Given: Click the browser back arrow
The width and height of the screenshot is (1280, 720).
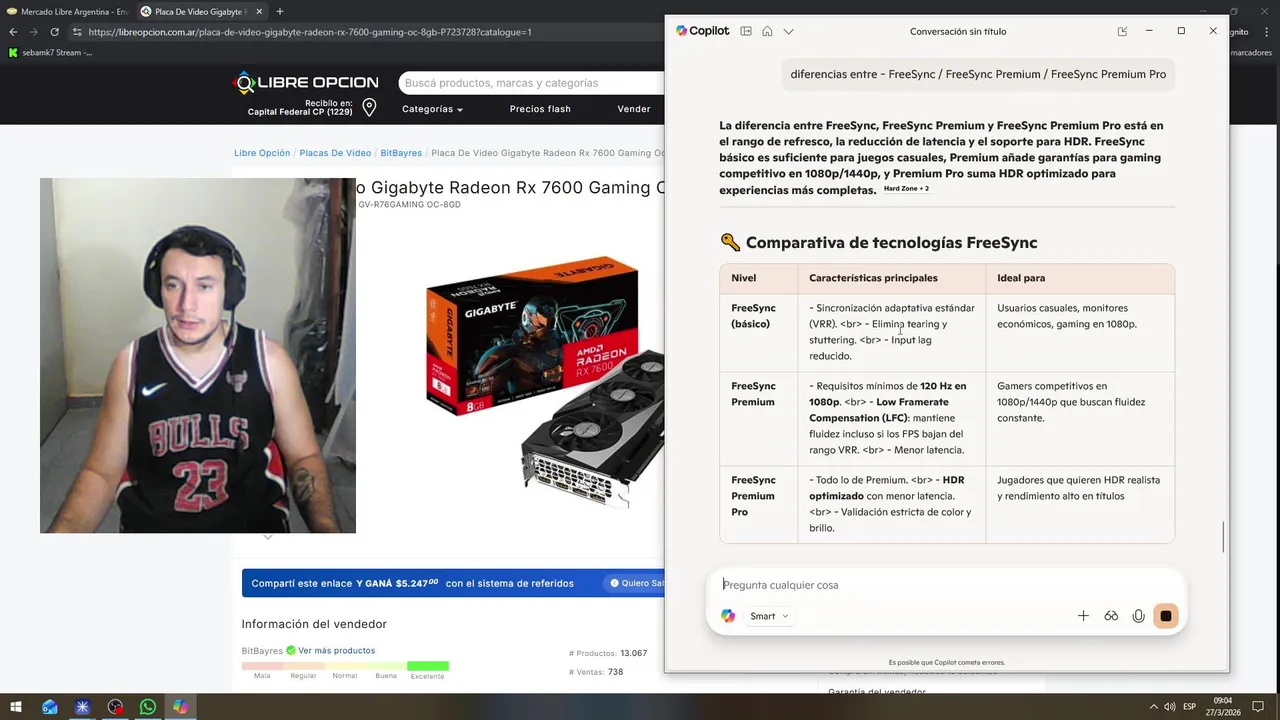Looking at the screenshot, I should coord(13,32).
